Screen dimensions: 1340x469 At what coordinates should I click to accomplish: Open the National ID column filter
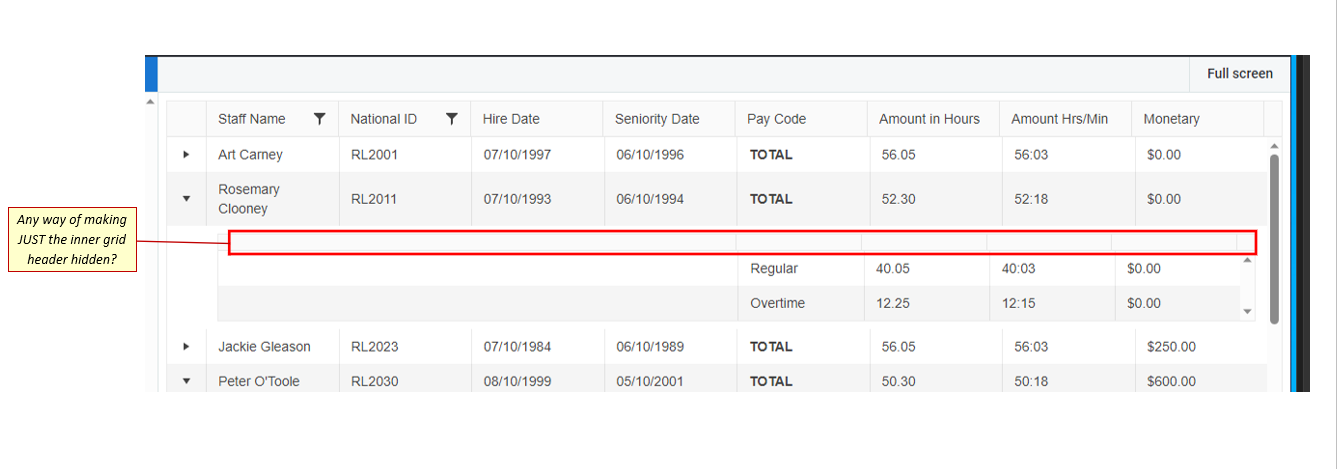click(x=452, y=119)
